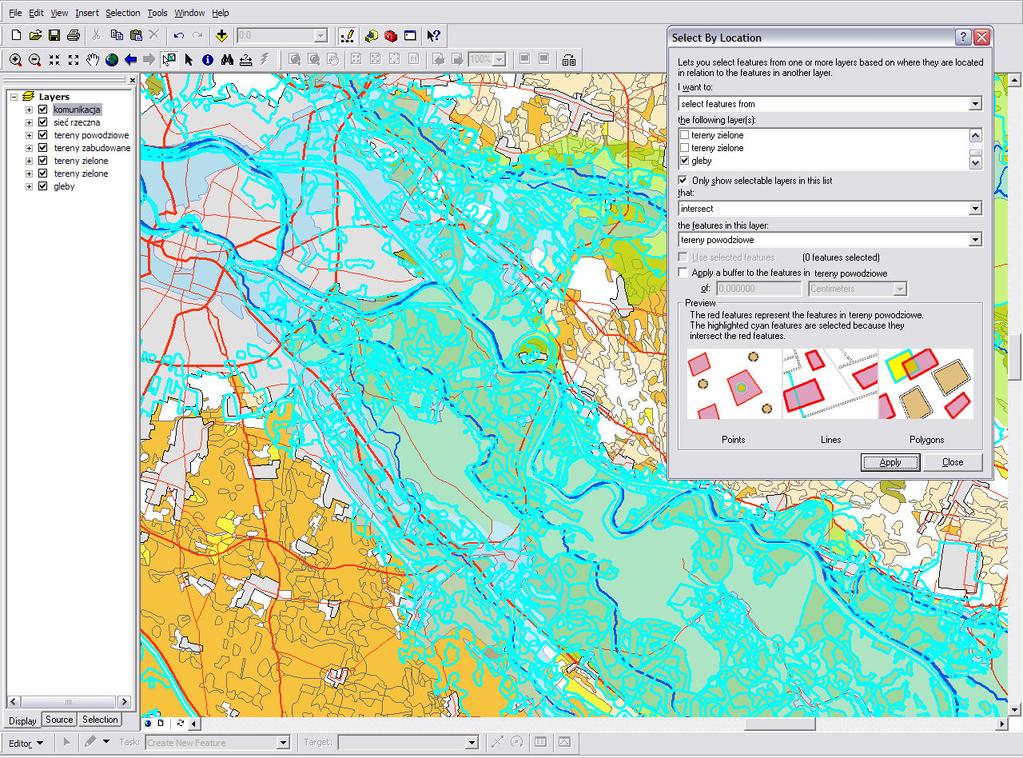1023x758 pixels.
Task: Open the 'tereny powodziowe' layer dropdown
Action: pyautogui.click(x=975, y=240)
